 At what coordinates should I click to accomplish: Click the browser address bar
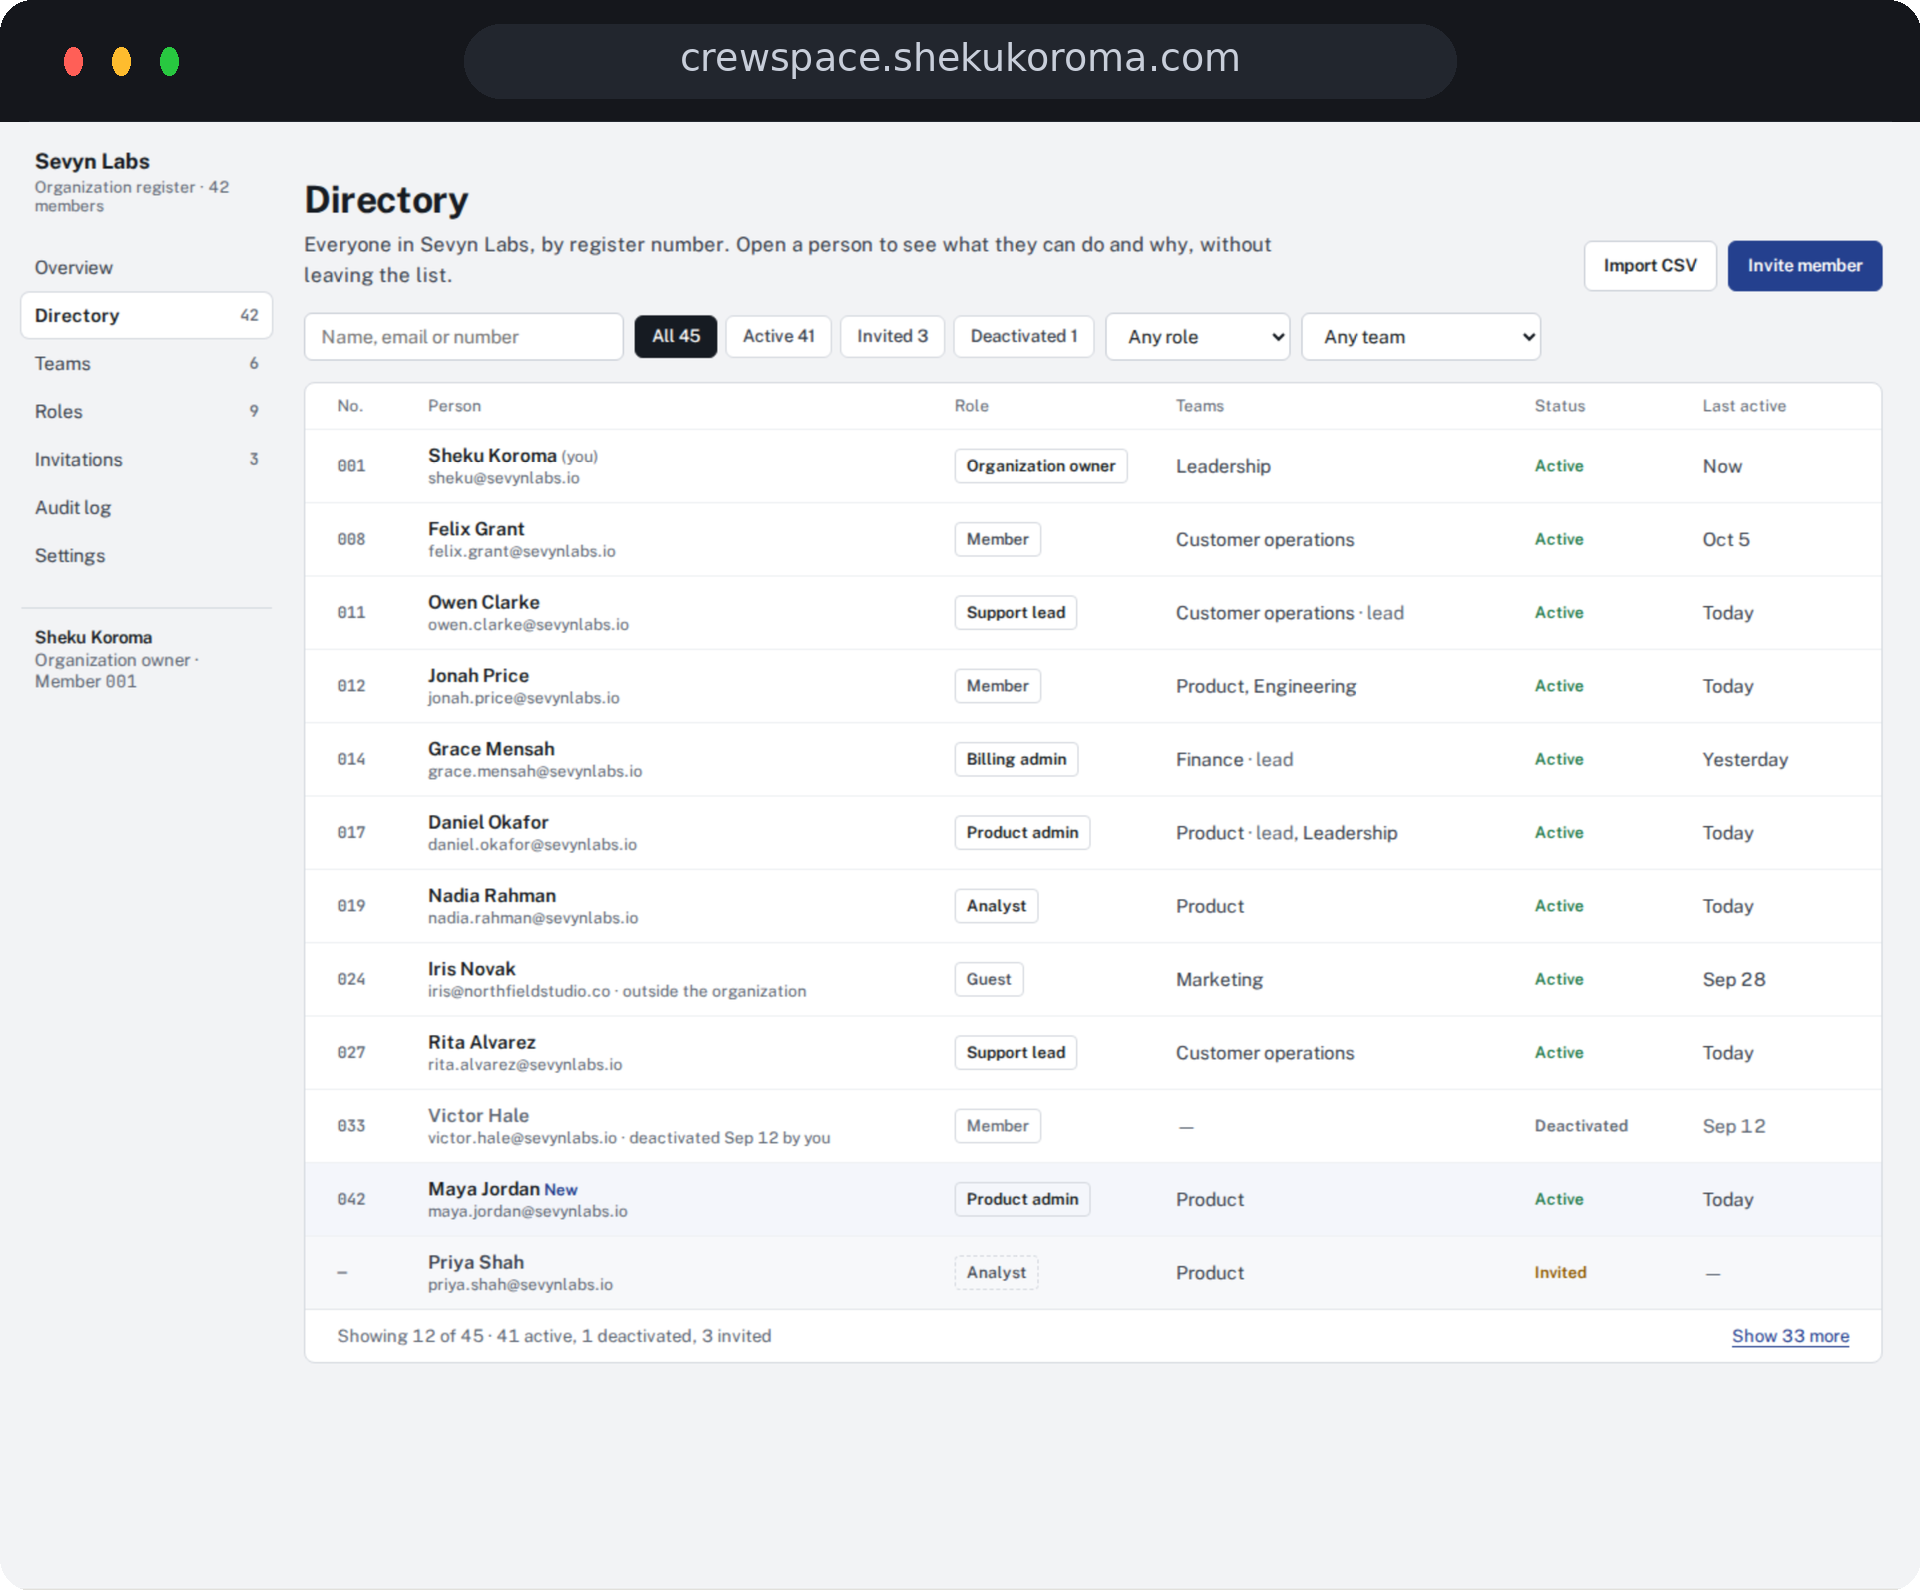960,60
